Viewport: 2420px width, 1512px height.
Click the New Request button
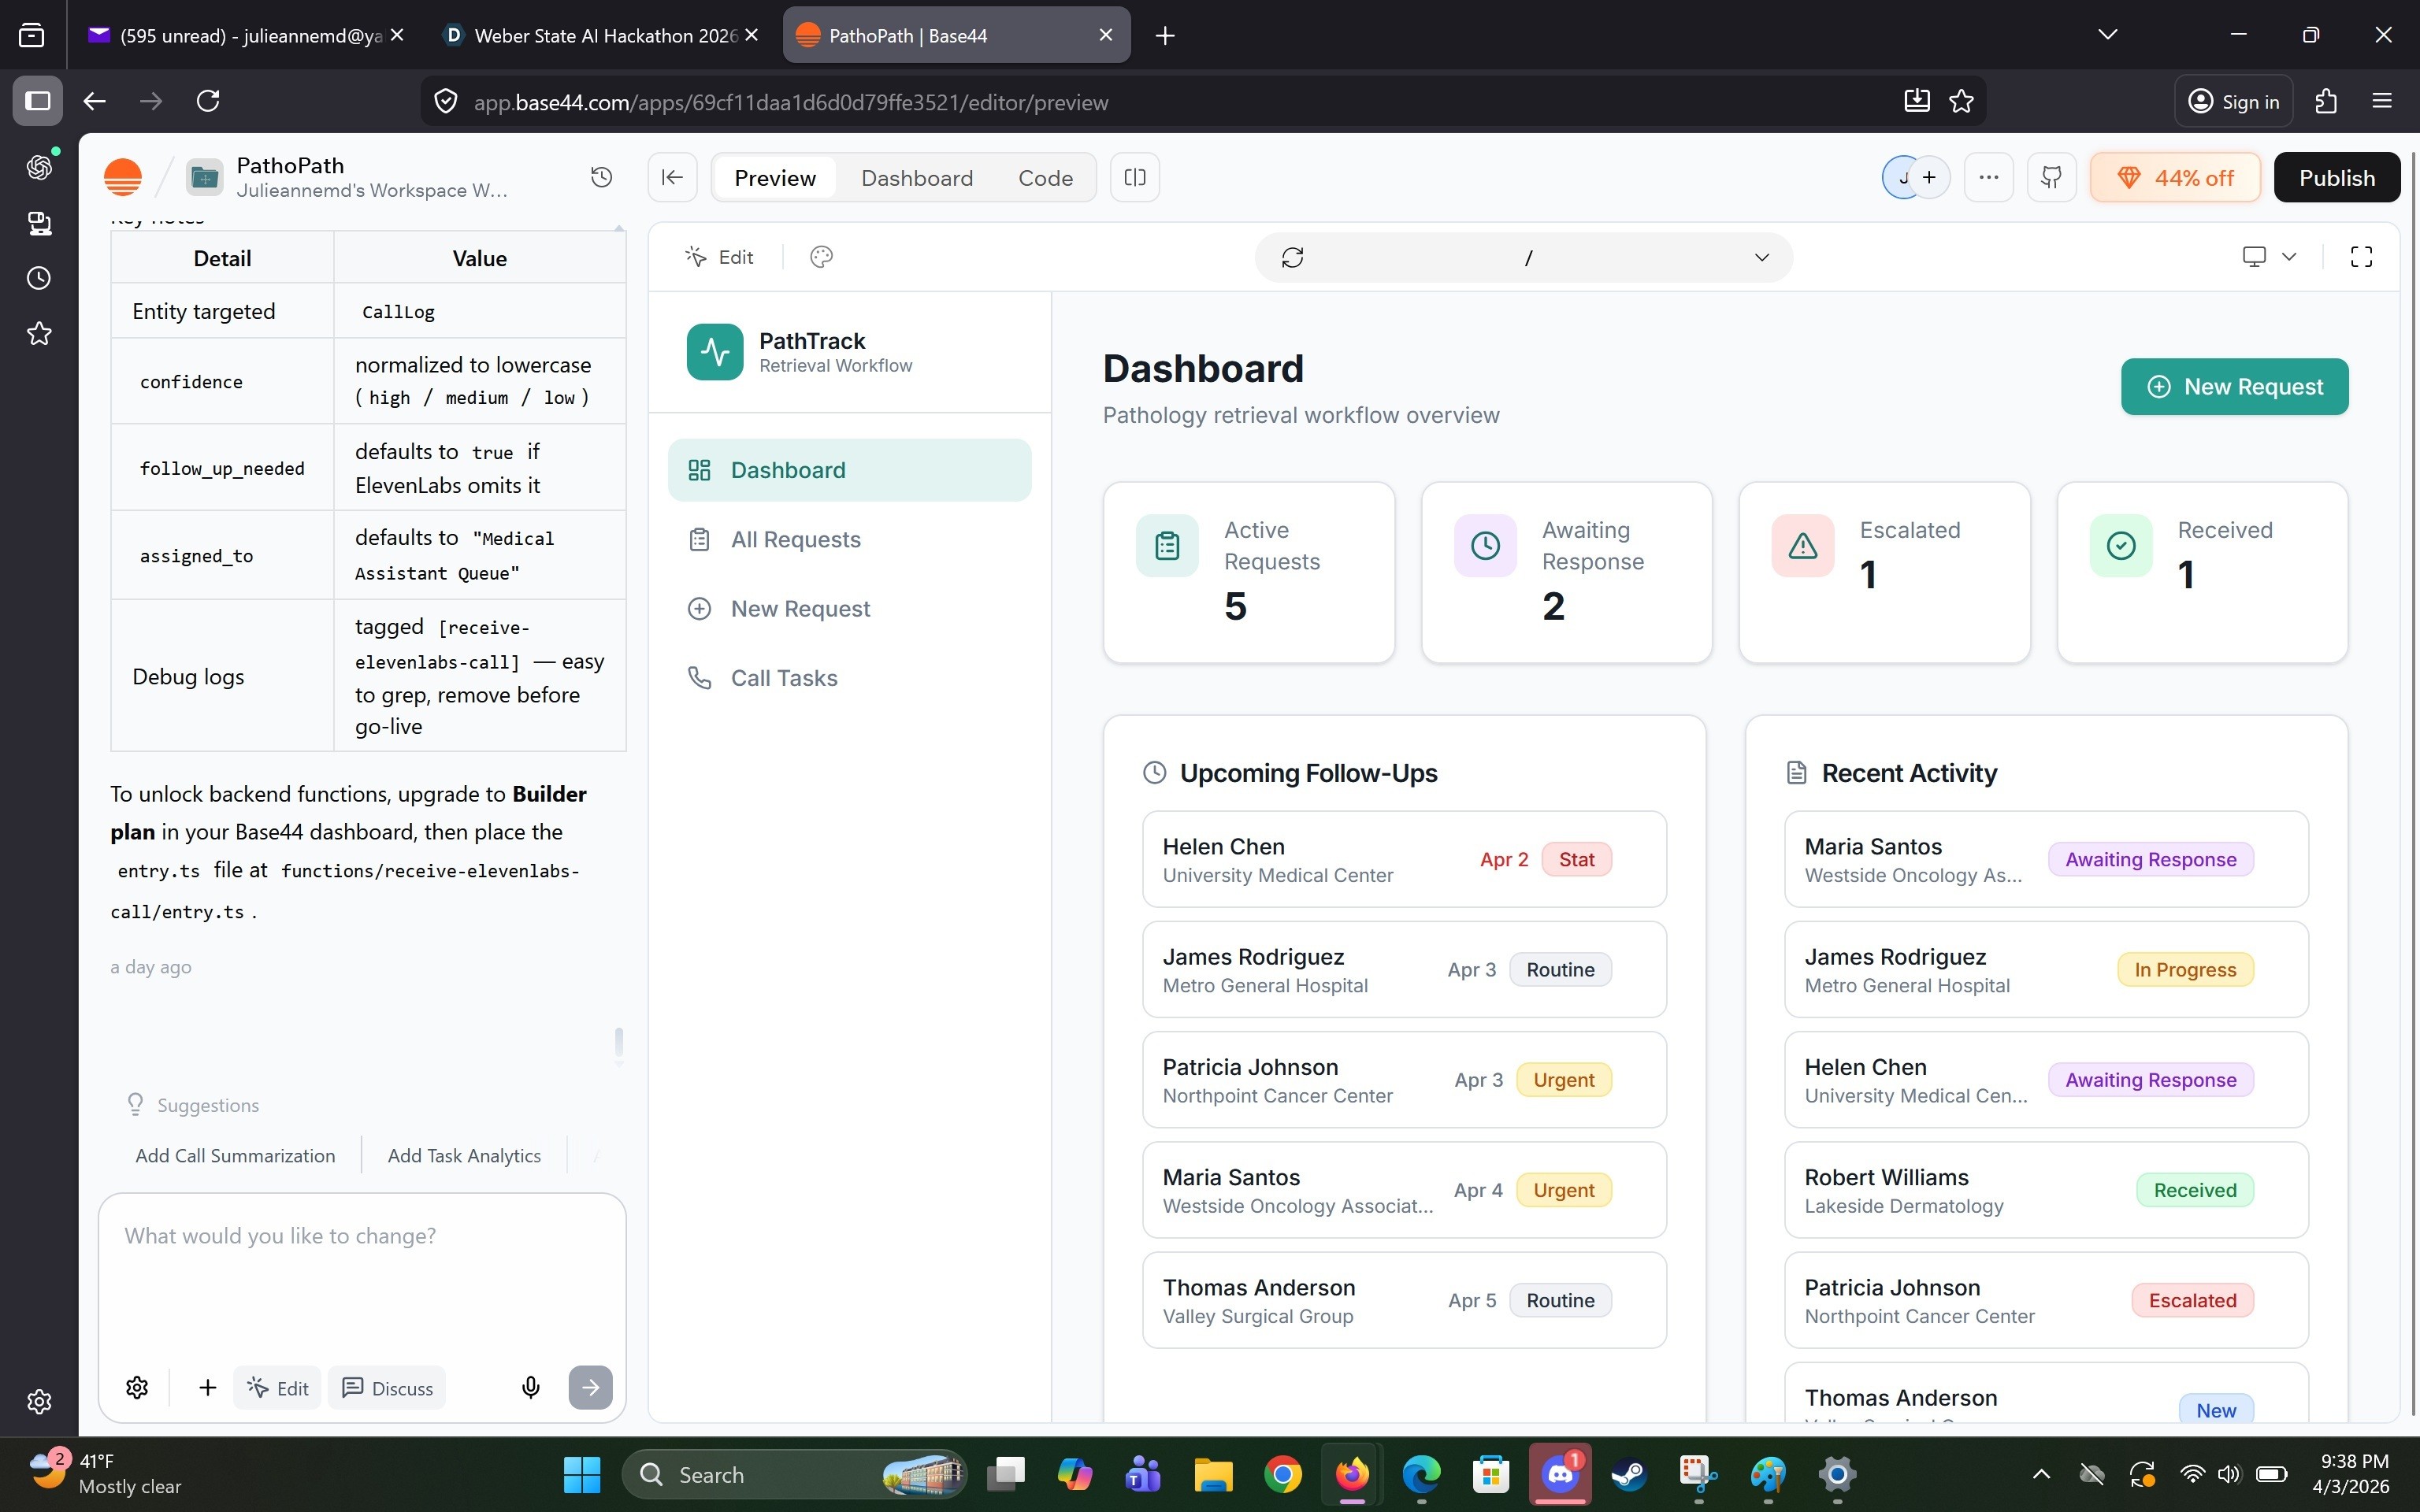click(x=2233, y=386)
